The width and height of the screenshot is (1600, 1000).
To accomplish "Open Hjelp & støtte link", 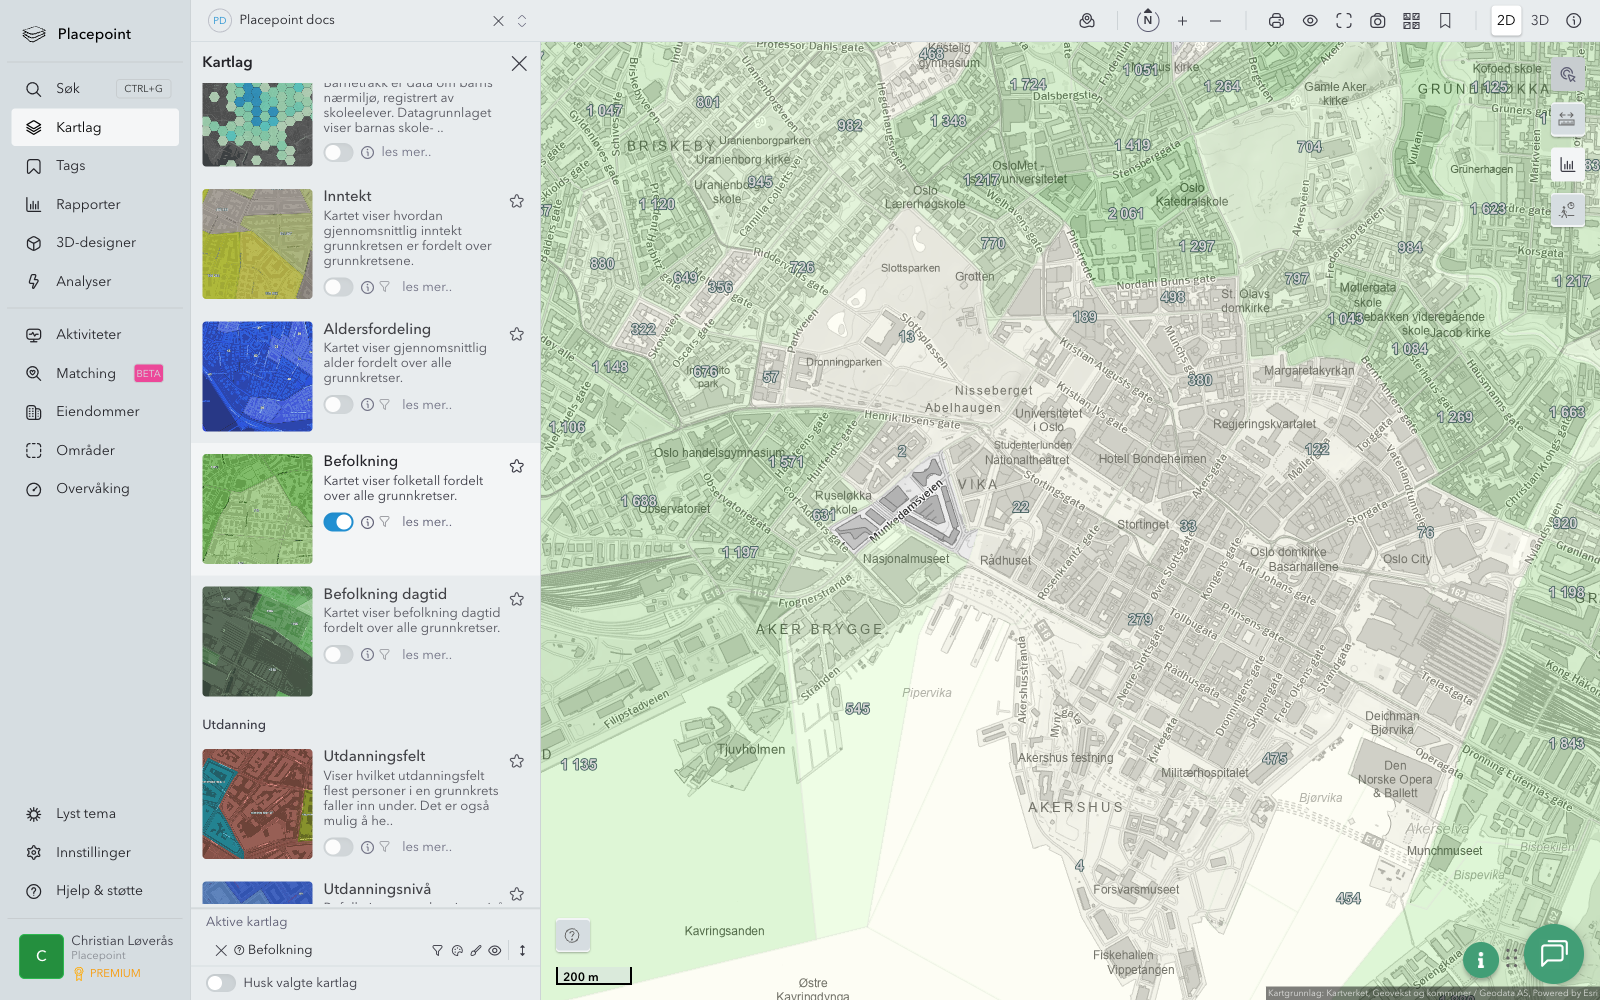I will click(x=99, y=891).
